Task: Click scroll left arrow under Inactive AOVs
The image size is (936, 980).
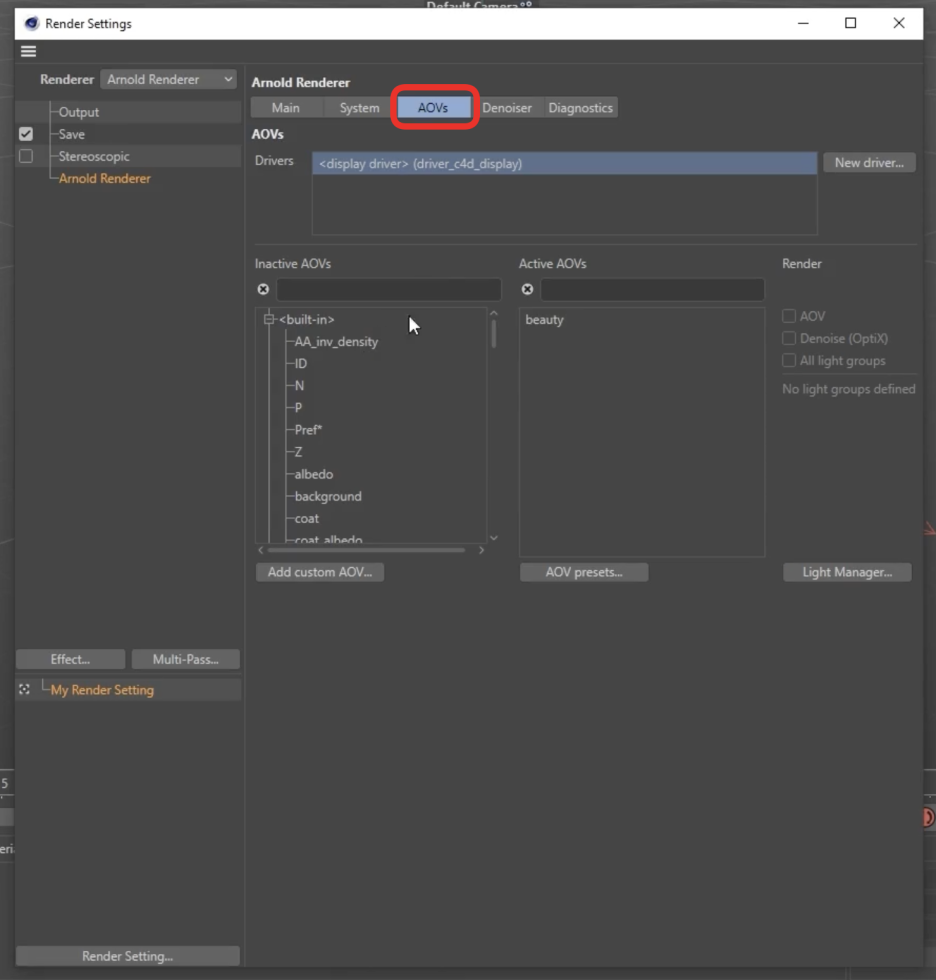Action: 261,550
